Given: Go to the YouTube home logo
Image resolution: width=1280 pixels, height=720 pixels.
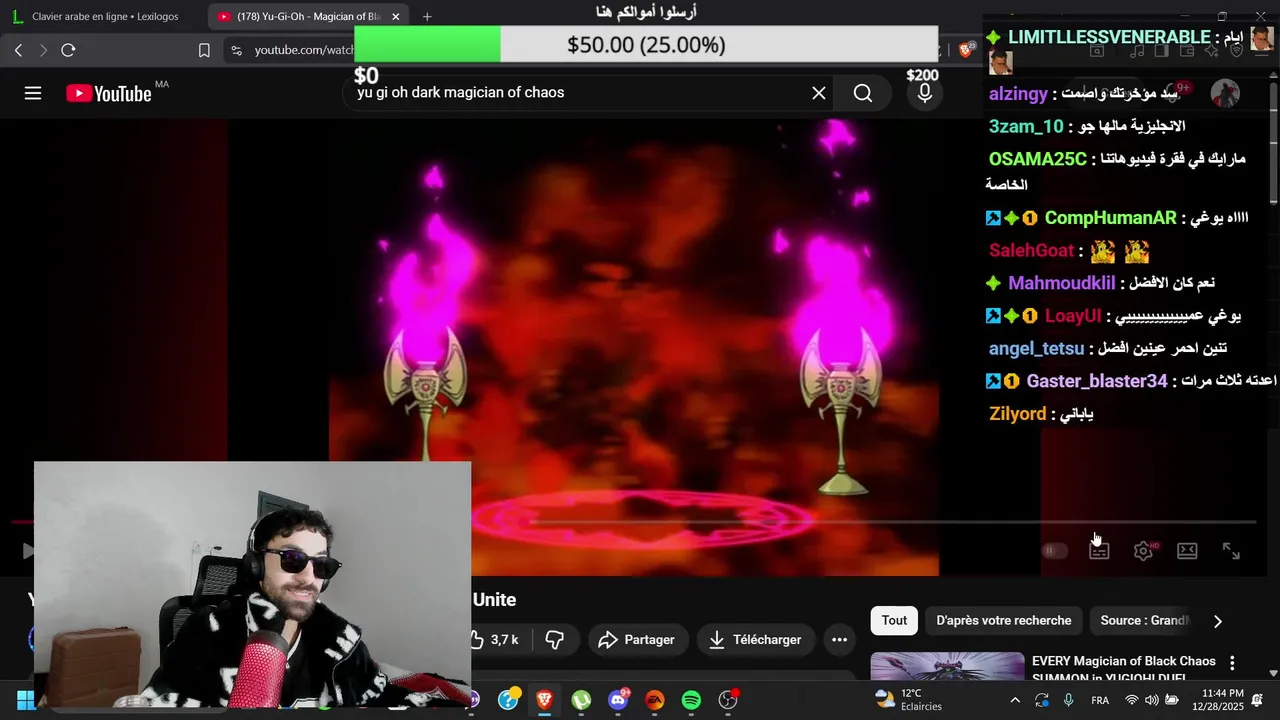Looking at the screenshot, I should coord(109,93).
